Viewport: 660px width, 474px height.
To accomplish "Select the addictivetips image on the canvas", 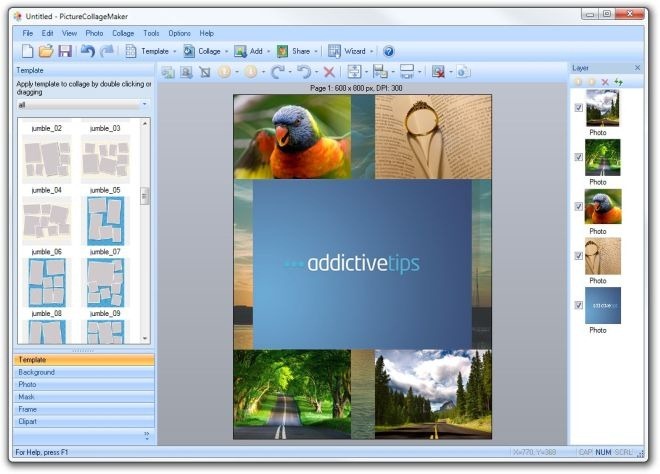I will pos(362,264).
